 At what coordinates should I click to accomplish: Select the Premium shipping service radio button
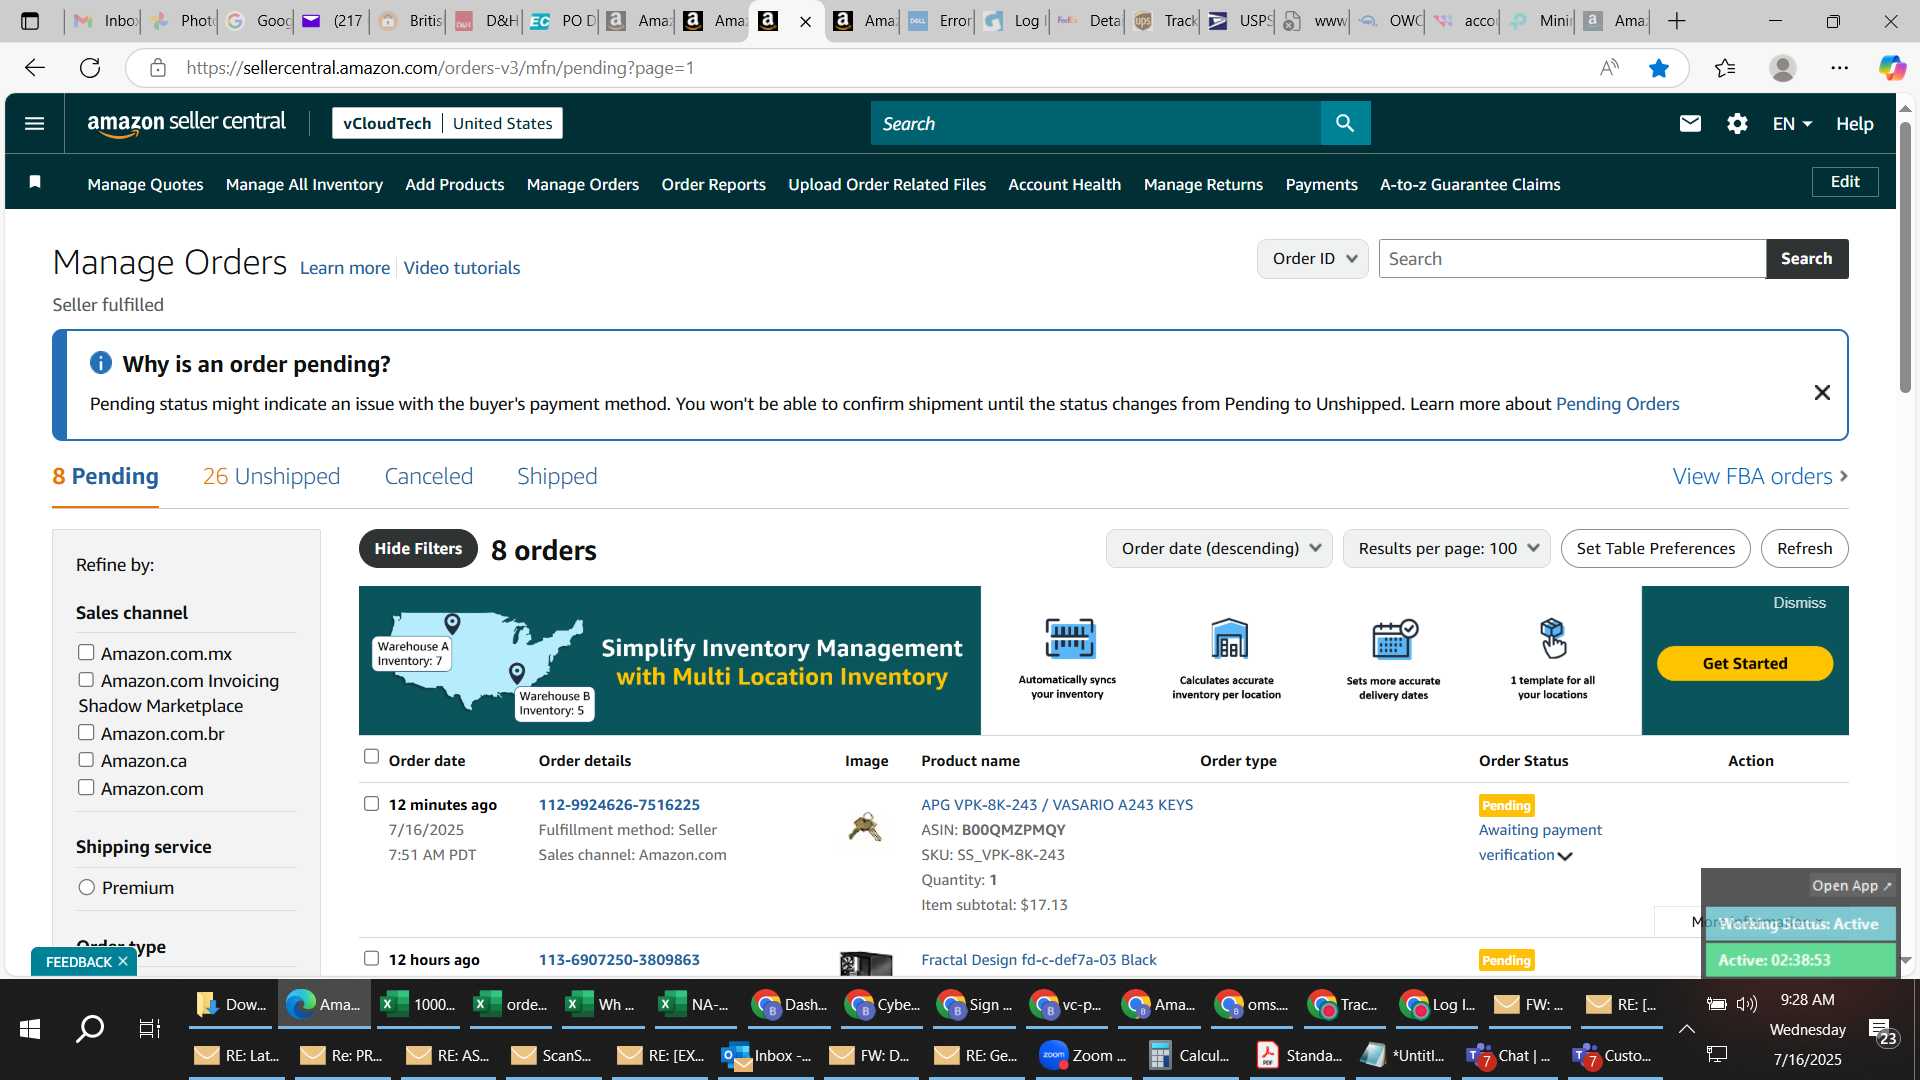pyautogui.click(x=86, y=887)
